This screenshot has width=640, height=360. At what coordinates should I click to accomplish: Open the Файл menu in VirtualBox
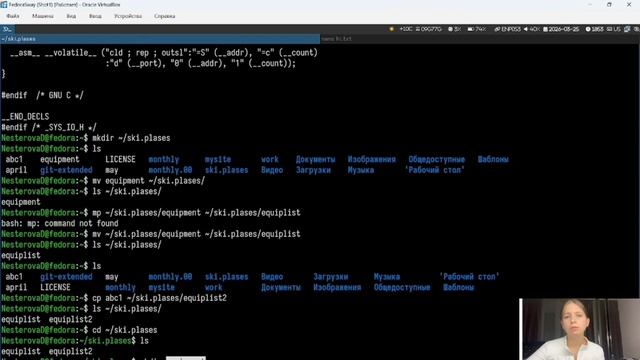(13, 16)
